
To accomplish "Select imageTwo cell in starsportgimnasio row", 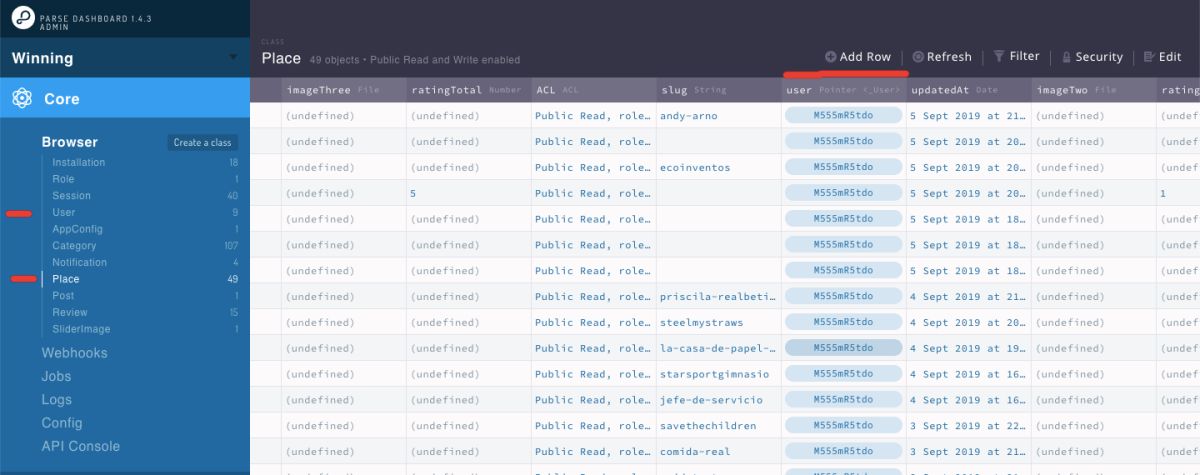I will [1094, 375].
